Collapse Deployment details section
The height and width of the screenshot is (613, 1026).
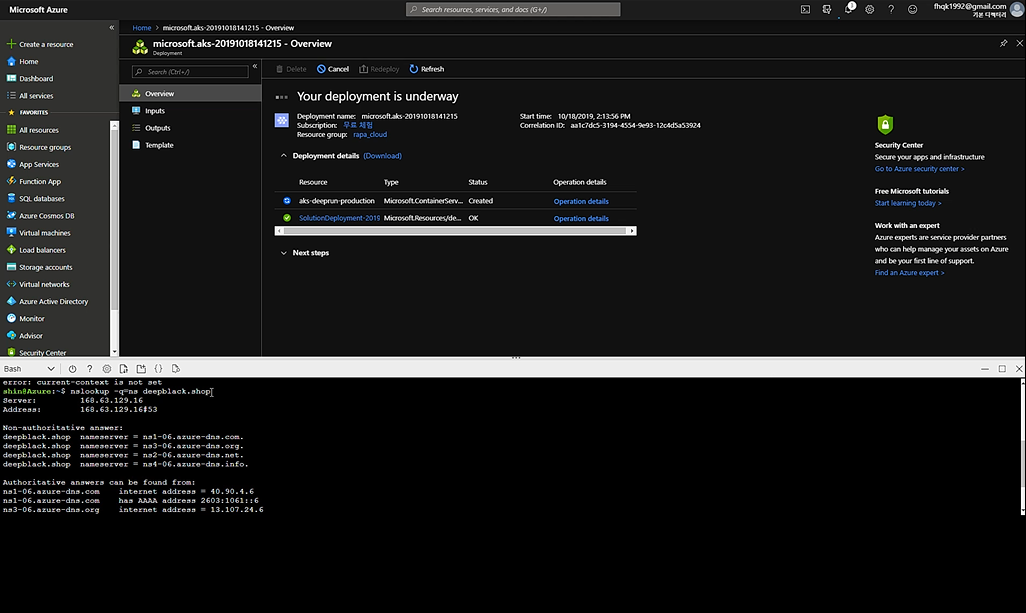pos(283,156)
